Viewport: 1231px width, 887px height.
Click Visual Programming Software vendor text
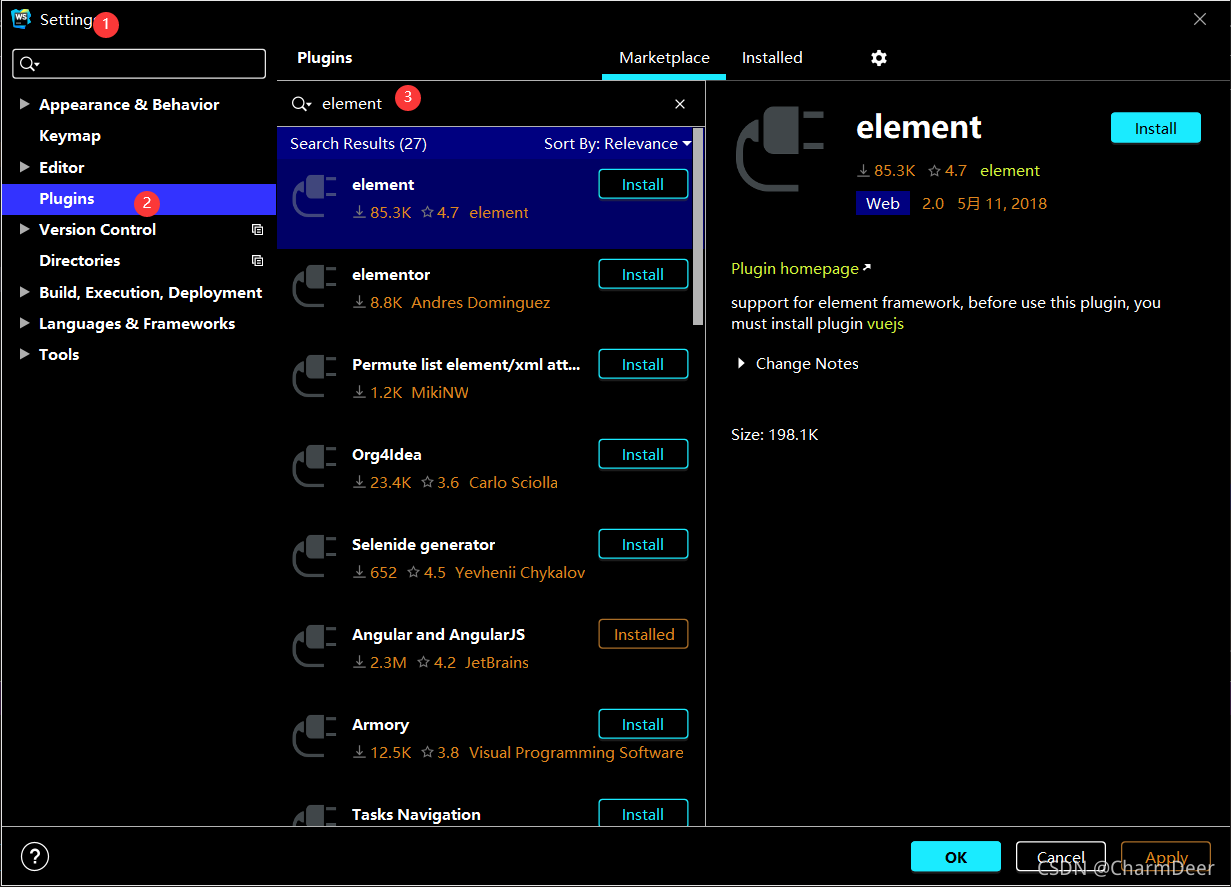click(x=576, y=752)
